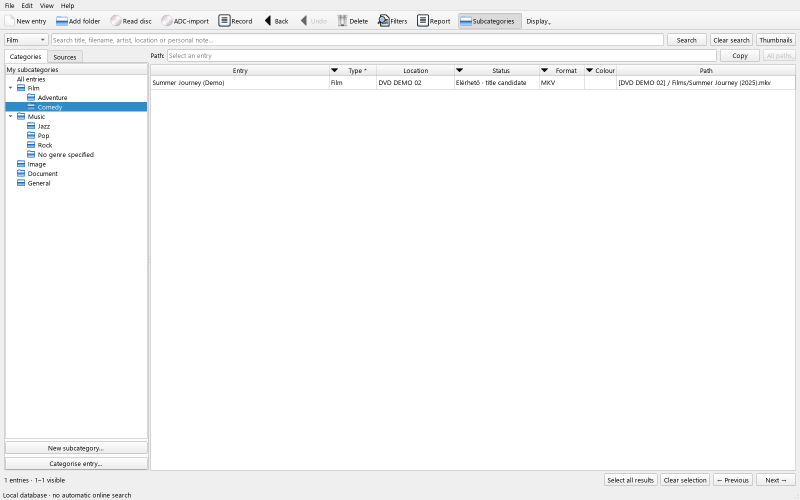Open the Display menu in the toolbar

tap(539, 21)
